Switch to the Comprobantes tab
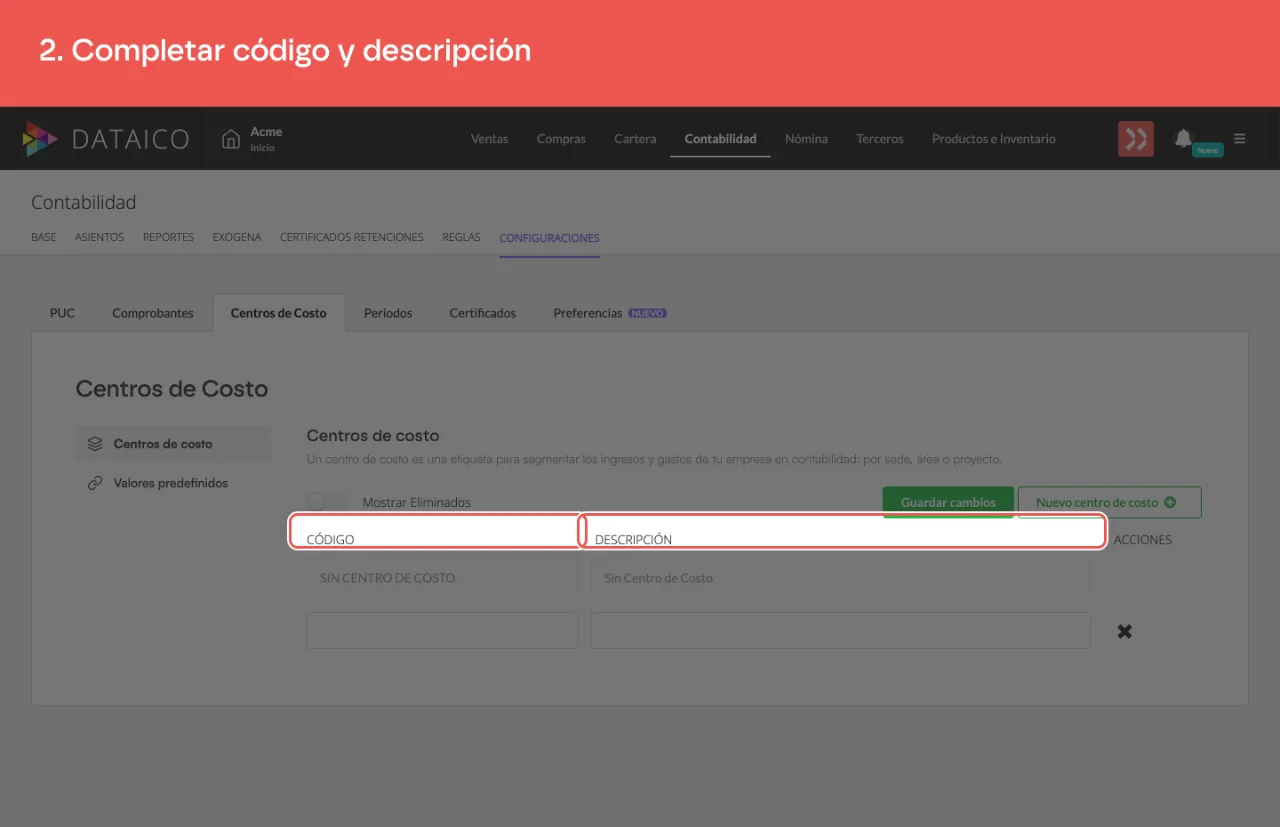 pyautogui.click(x=153, y=313)
